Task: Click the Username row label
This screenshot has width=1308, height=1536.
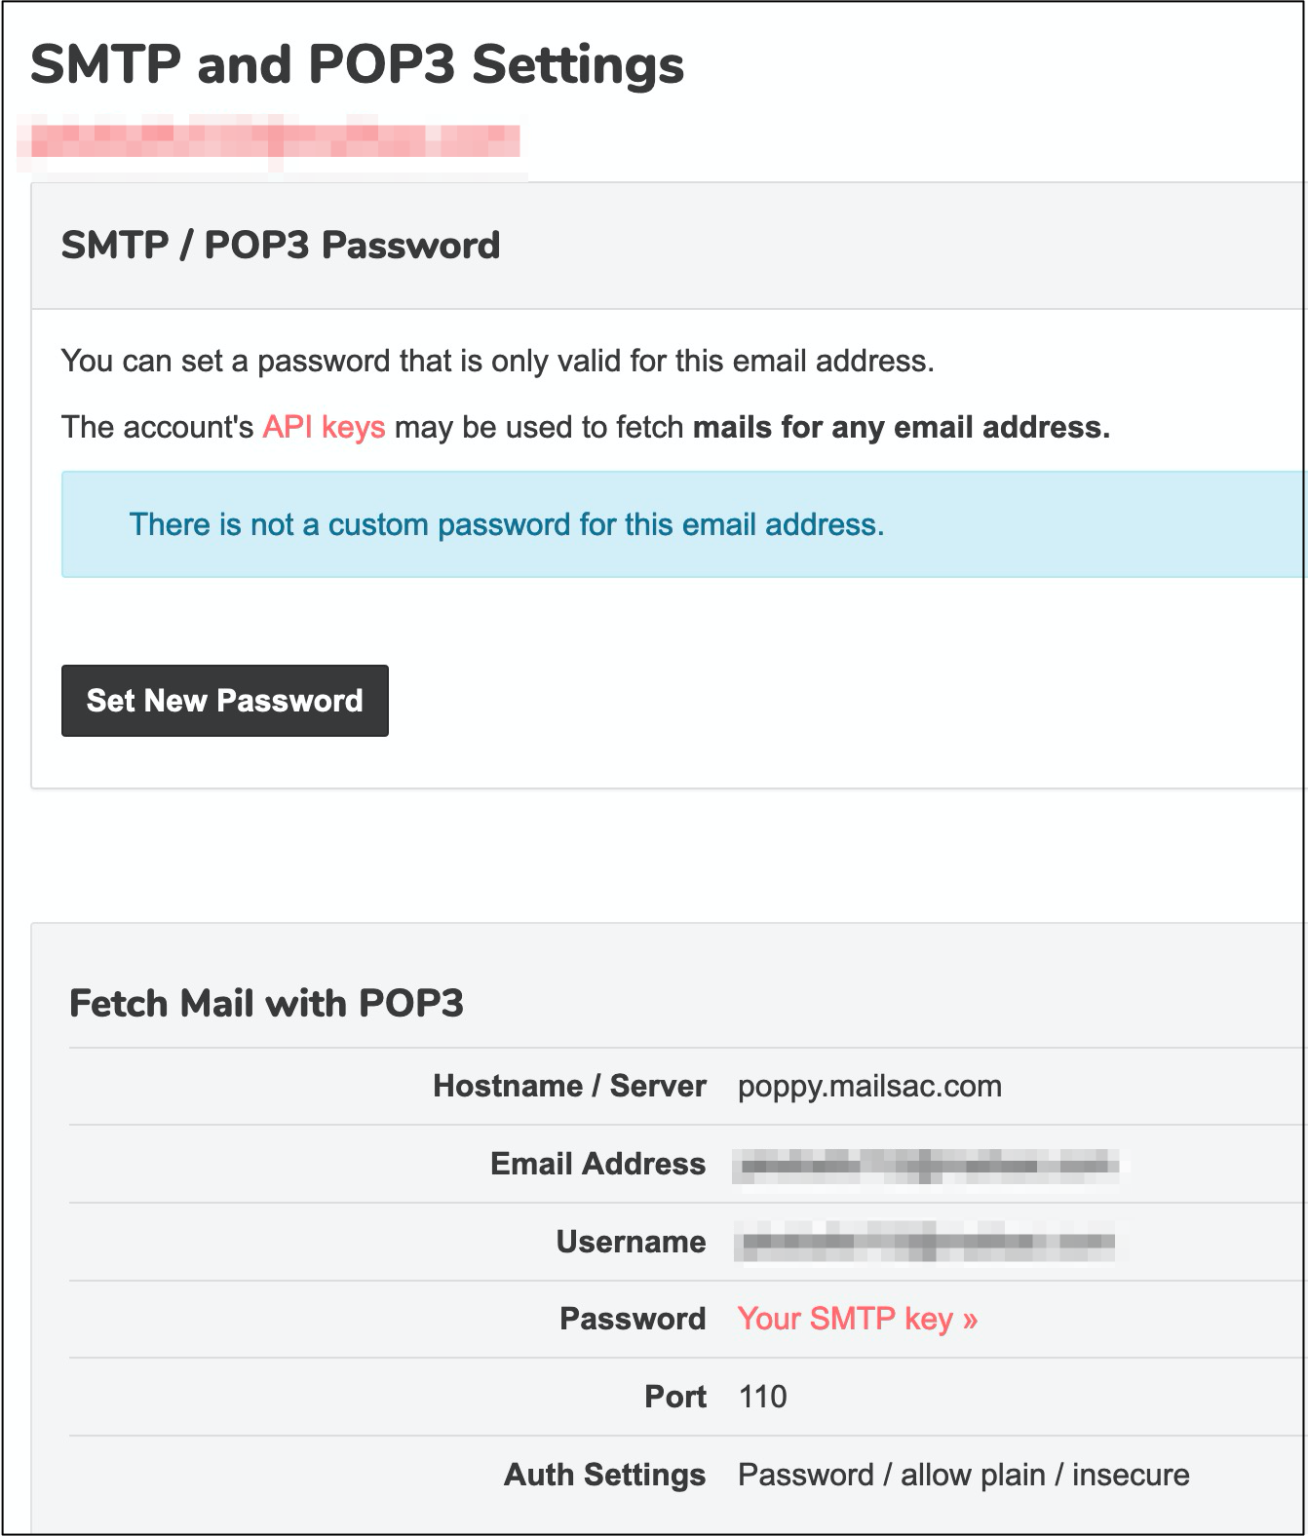Action: (631, 1241)
